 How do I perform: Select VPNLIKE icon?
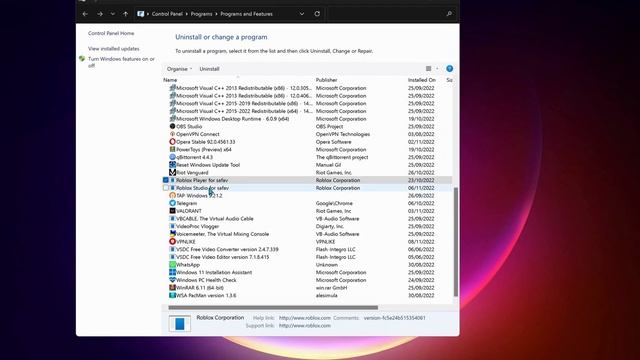click(x=172, y=242)
